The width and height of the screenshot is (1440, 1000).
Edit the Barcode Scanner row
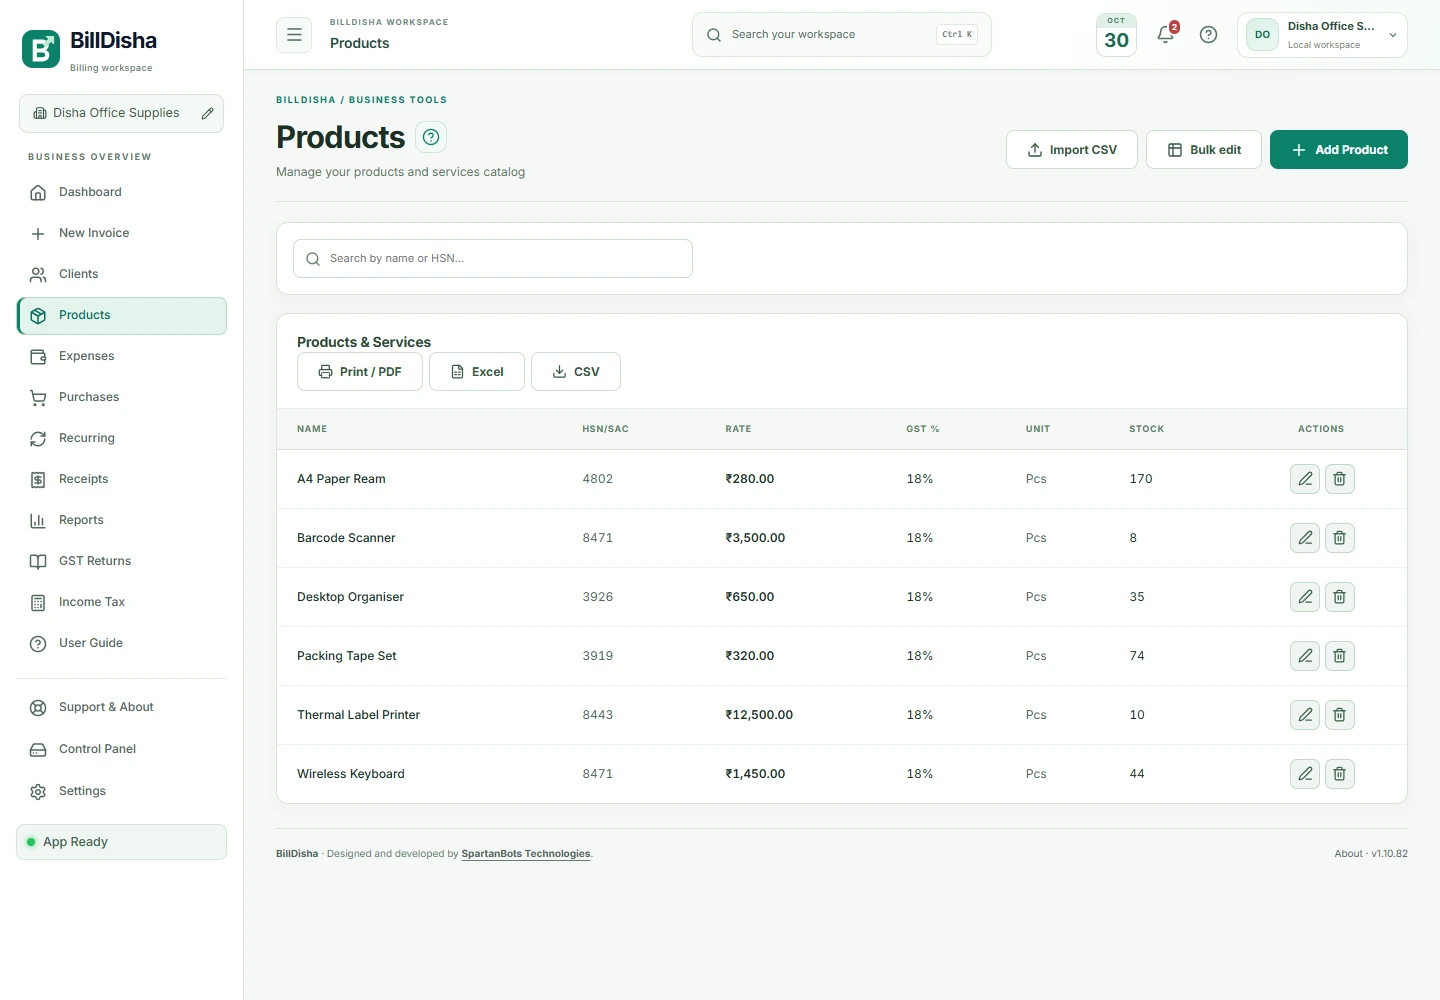1305,538
